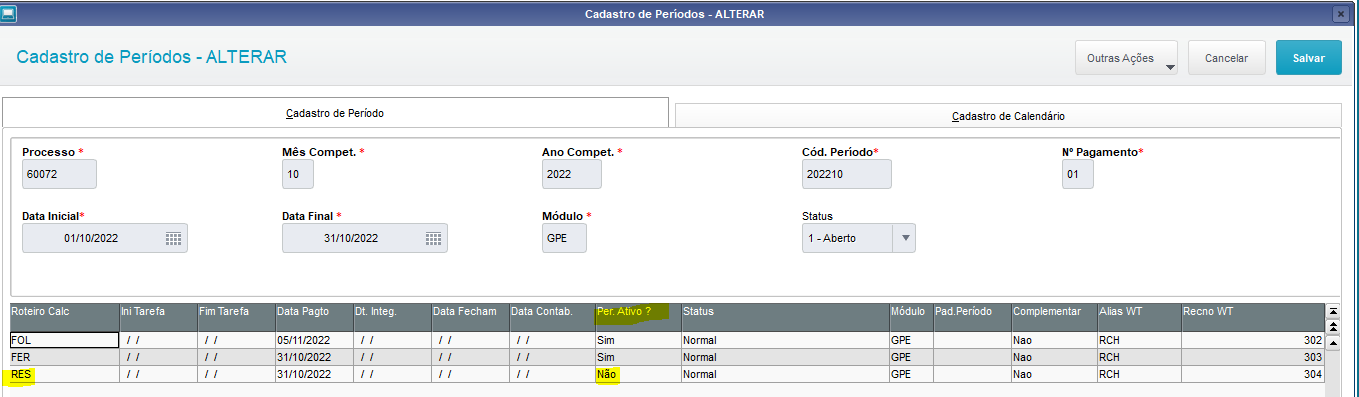This screenshot has width=1359, height=397.
Task: Click the 'Não' Per. Ativo cell
Action: tap(638, 374)
